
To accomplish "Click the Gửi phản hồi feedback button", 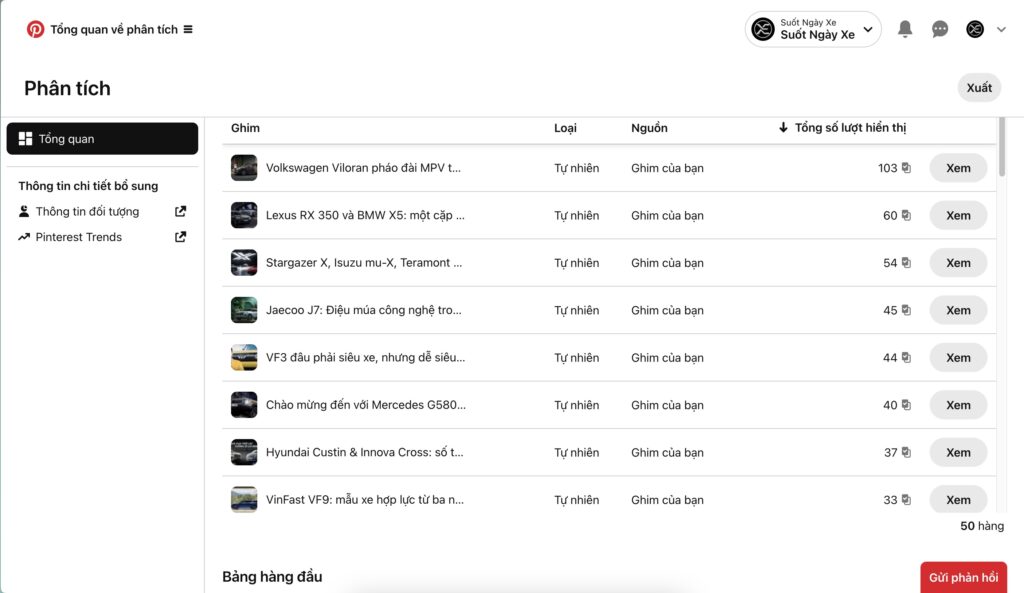I will (x=963, y=577).
